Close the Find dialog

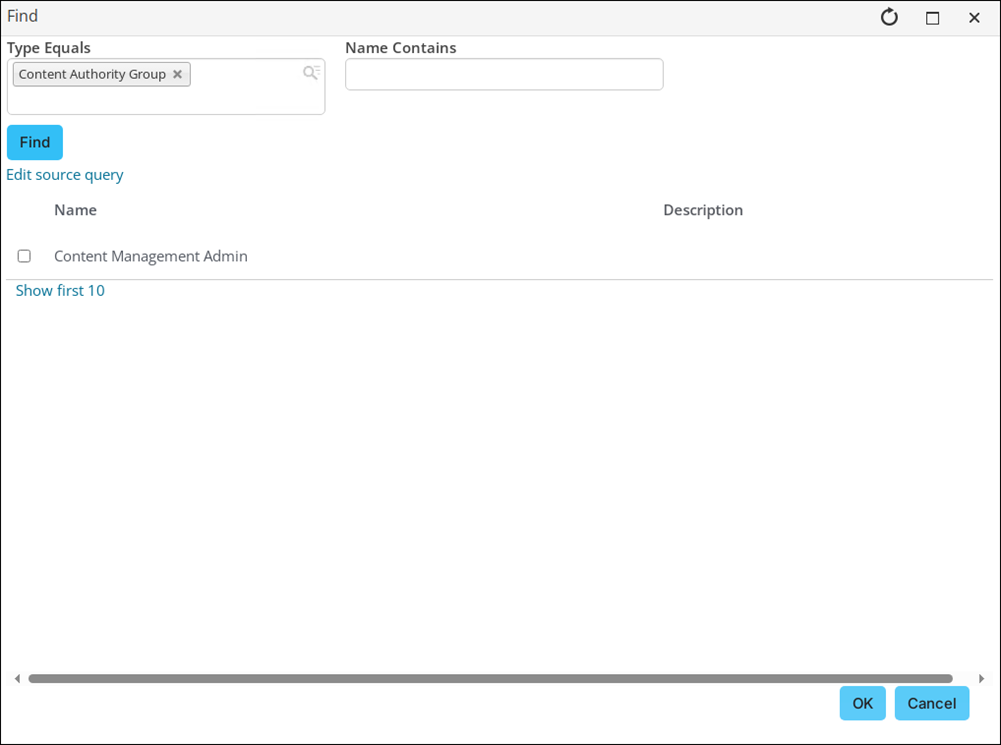click(x=974, y=18)
